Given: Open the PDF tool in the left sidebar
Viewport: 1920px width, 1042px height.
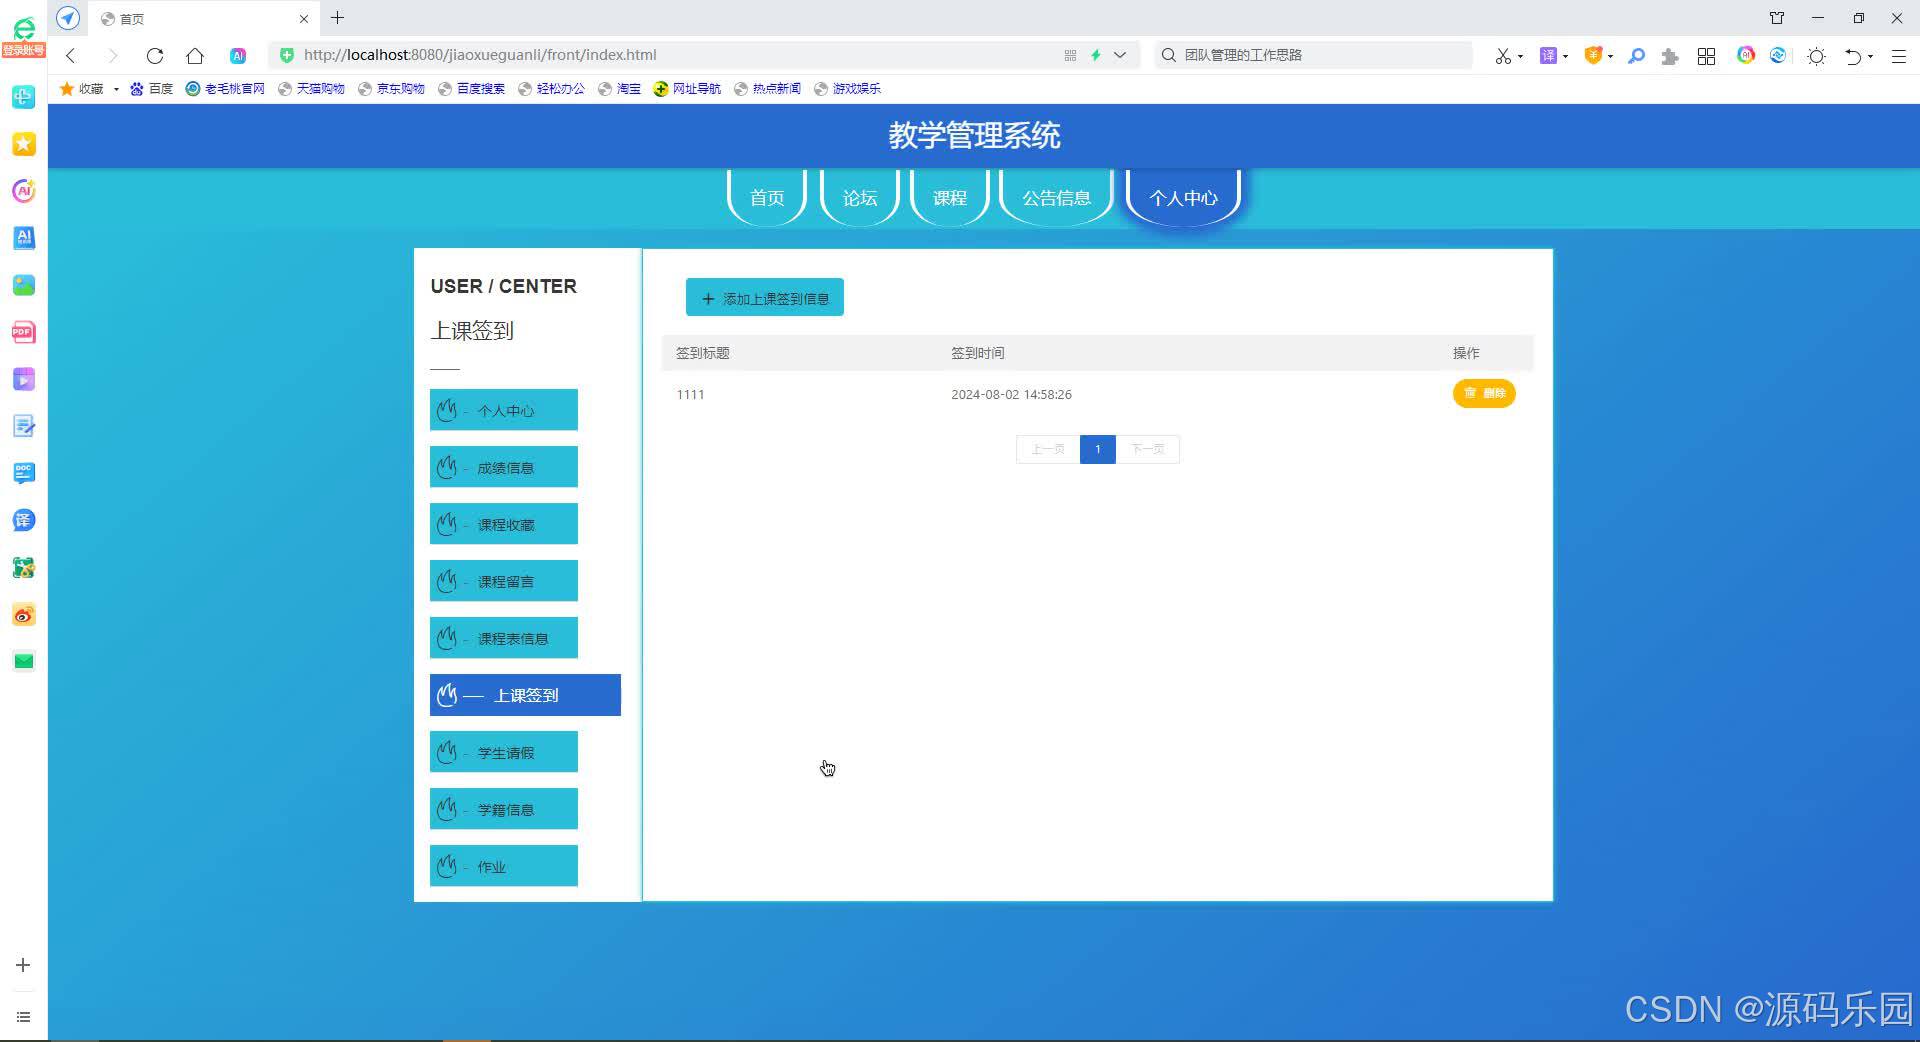Looking at the screenshot, I should (23, 331).
